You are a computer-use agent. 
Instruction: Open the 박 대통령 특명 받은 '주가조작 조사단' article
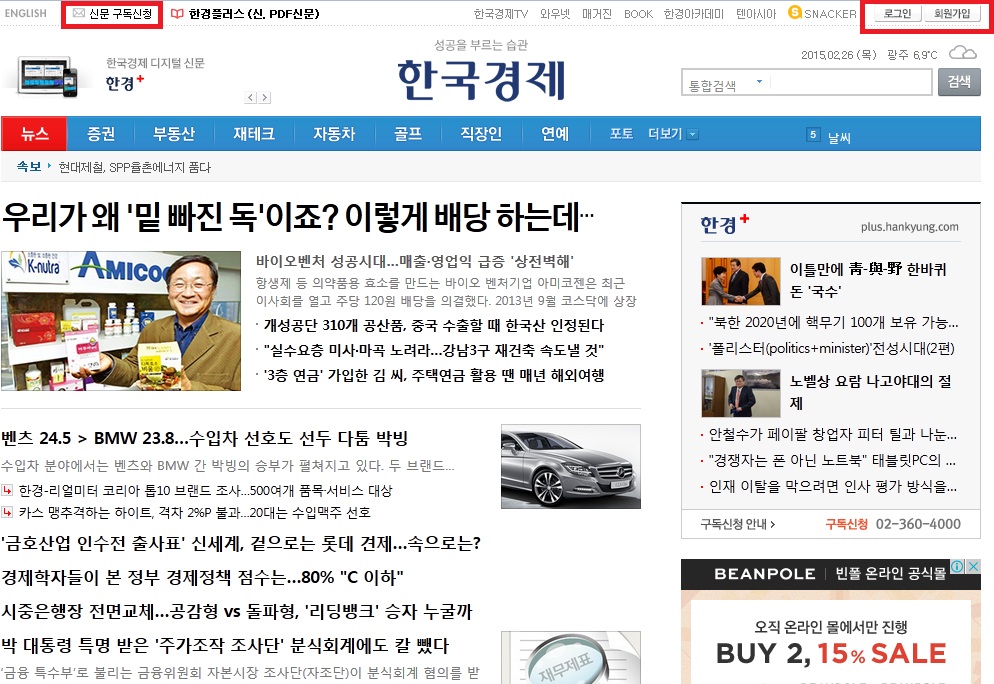[225, 646]
